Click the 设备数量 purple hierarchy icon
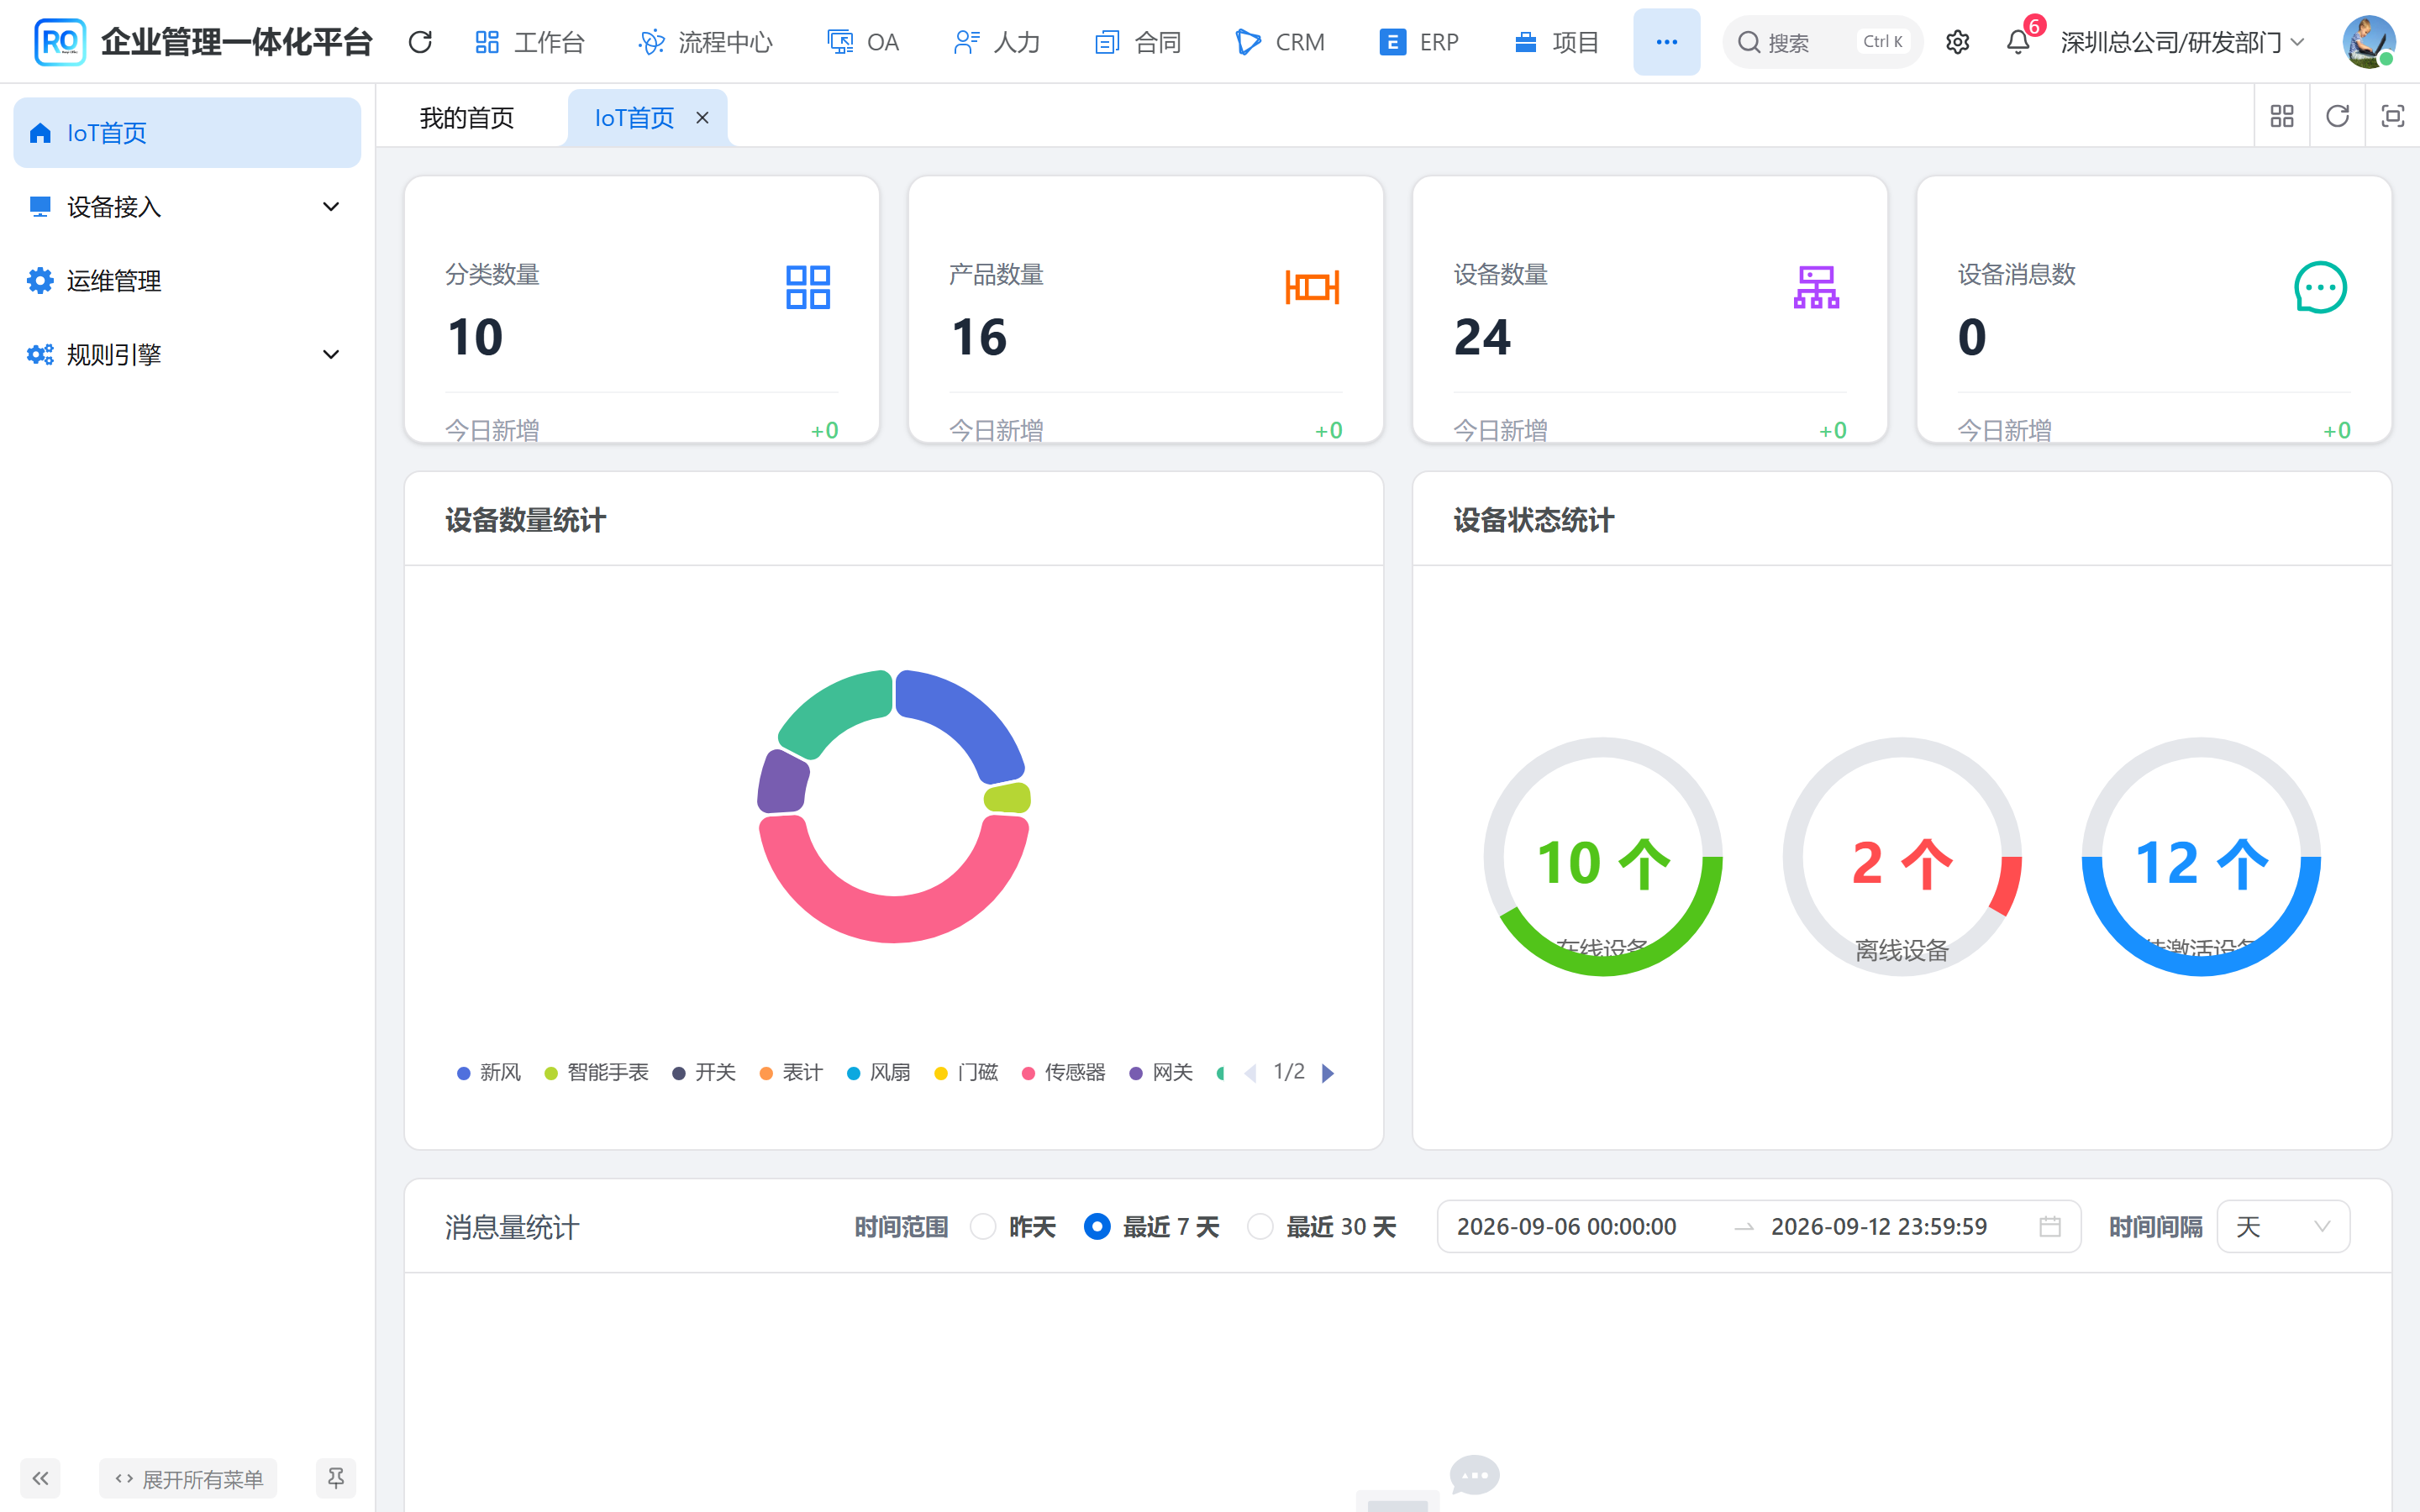This screenshot has width=2420, height=1512. (x=1816, y=287)
